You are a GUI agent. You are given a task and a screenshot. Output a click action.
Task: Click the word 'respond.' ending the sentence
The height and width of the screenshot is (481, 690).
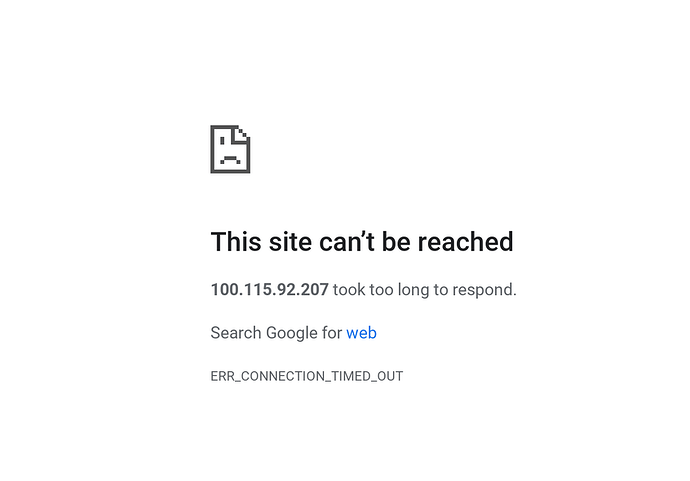[484, 290]
